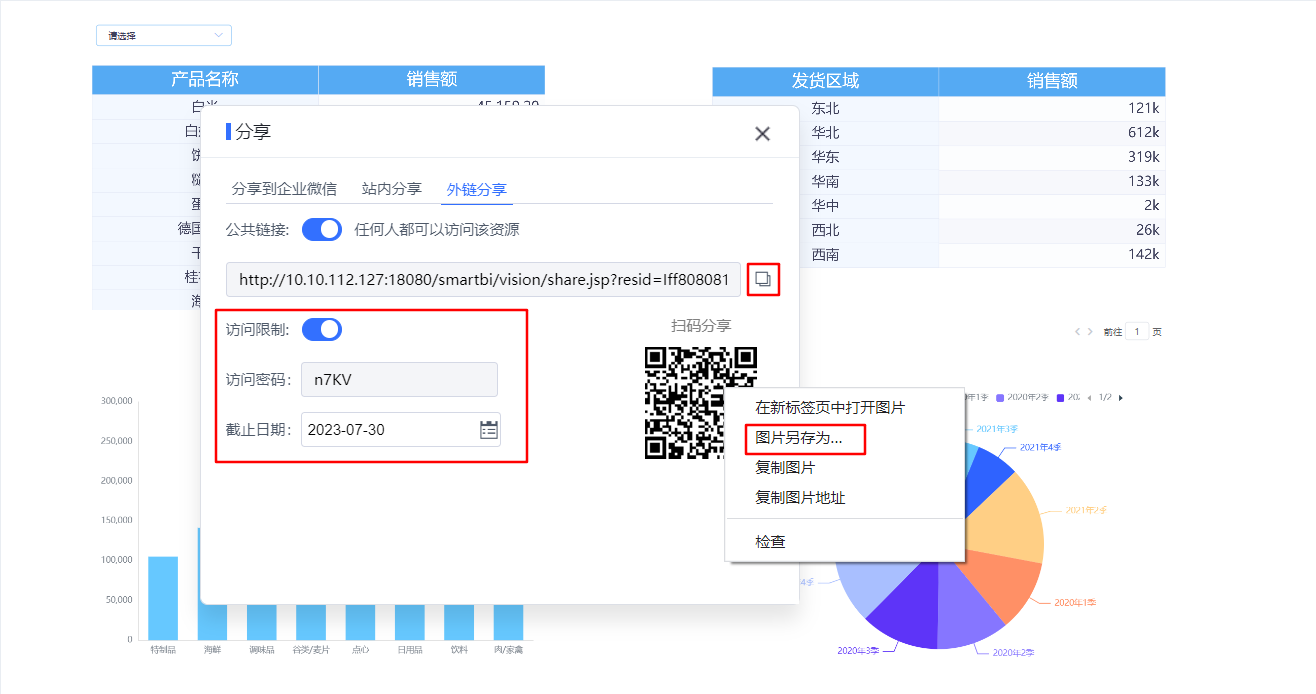
Task: Click the 133k sales value
Action: click(x=1143, y=181)
